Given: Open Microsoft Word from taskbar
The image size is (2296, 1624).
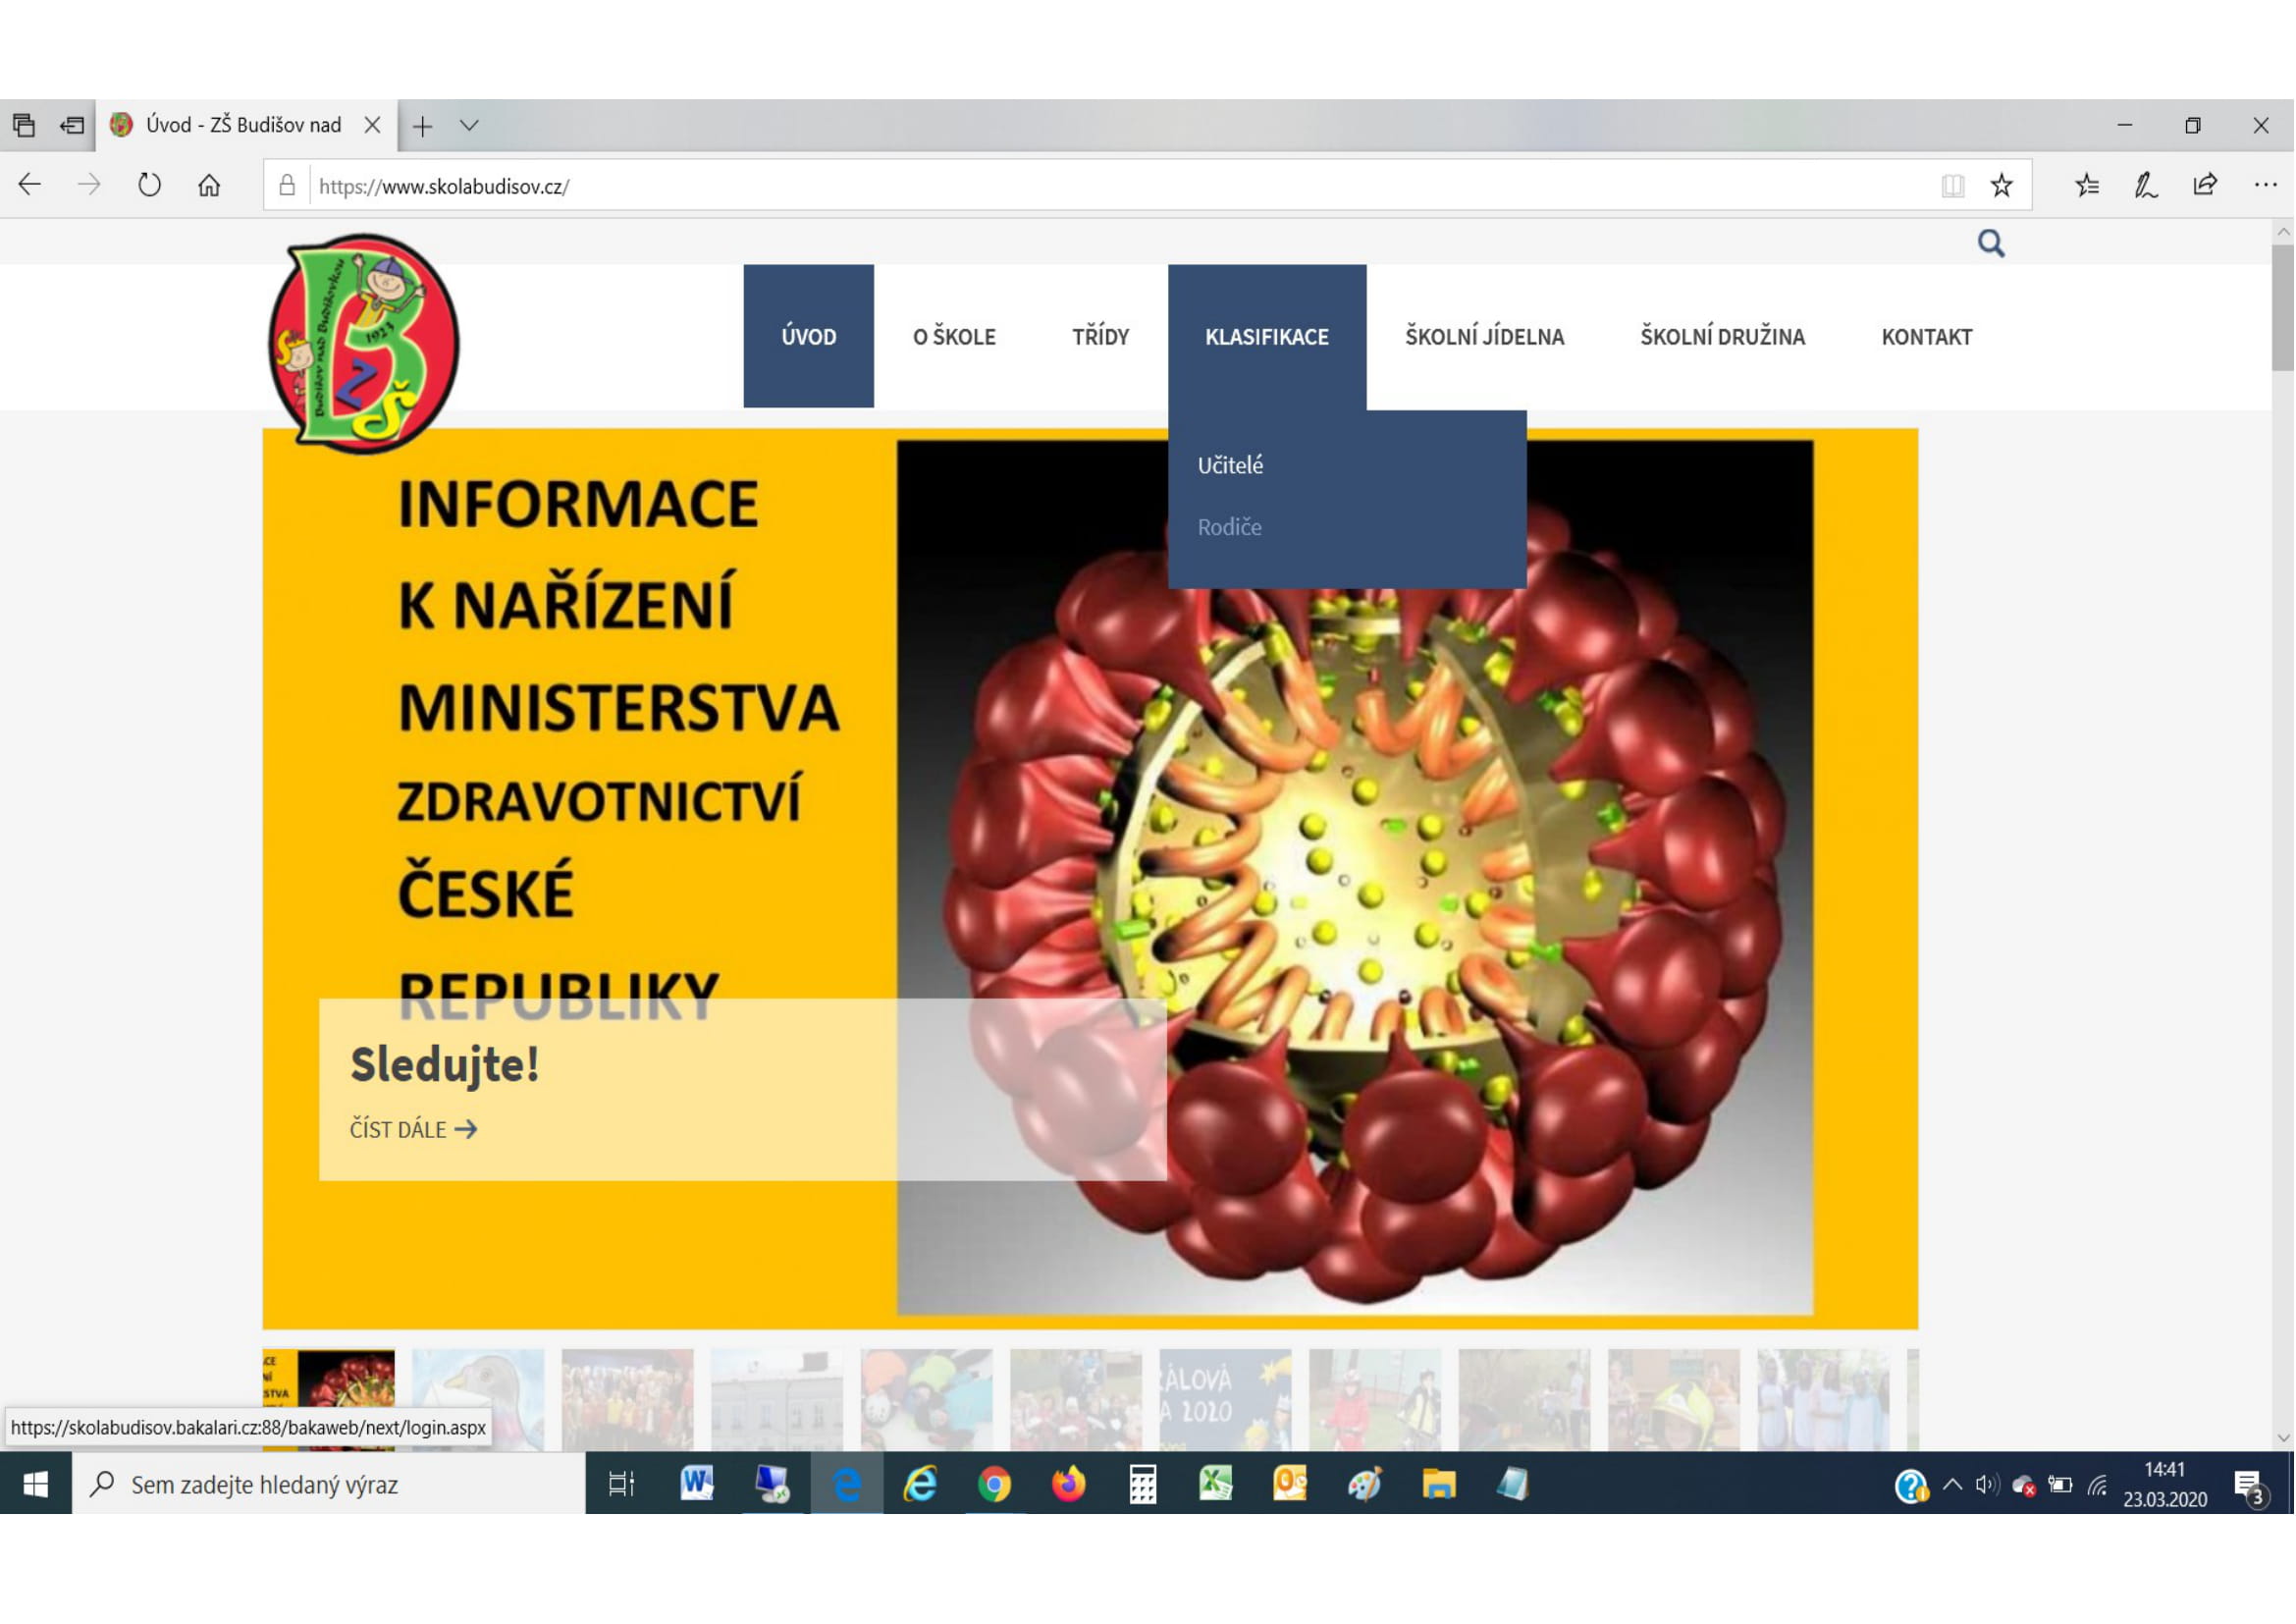Looking at the screenshot, I should point(697,1484).
